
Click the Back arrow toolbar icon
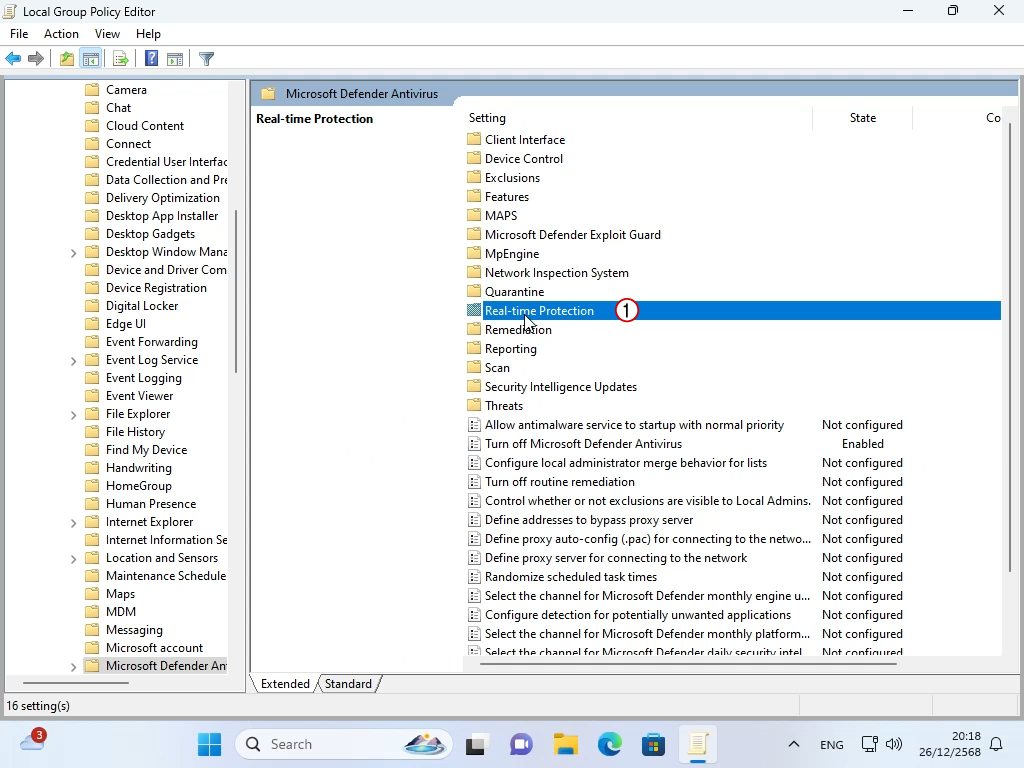click(x=13, y=59)
